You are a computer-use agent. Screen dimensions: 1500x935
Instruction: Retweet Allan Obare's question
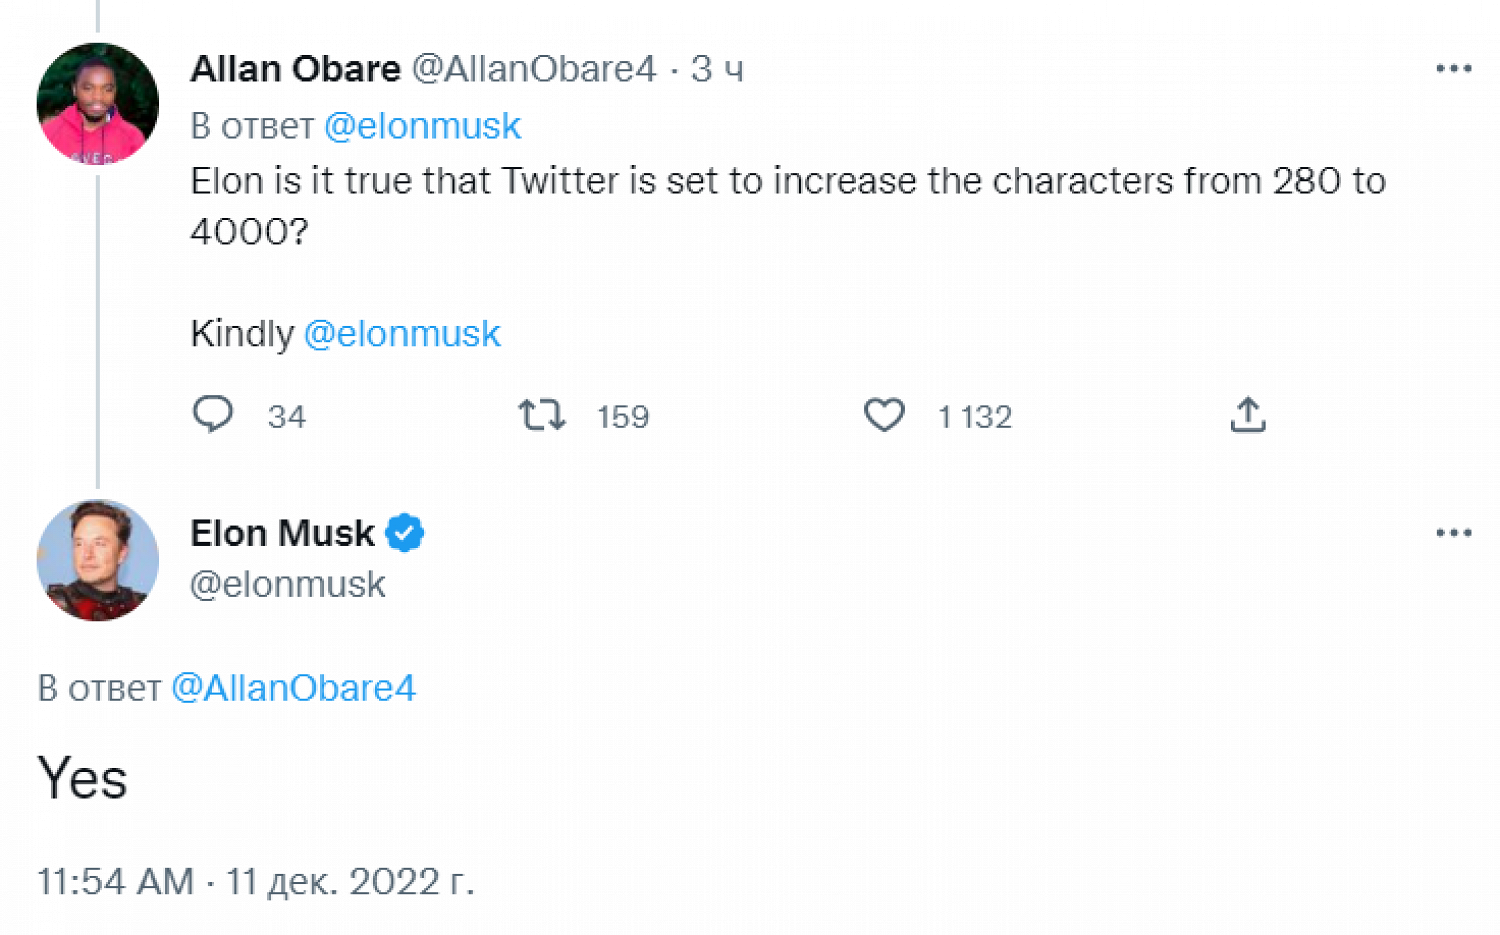click(x=542, y=414)
